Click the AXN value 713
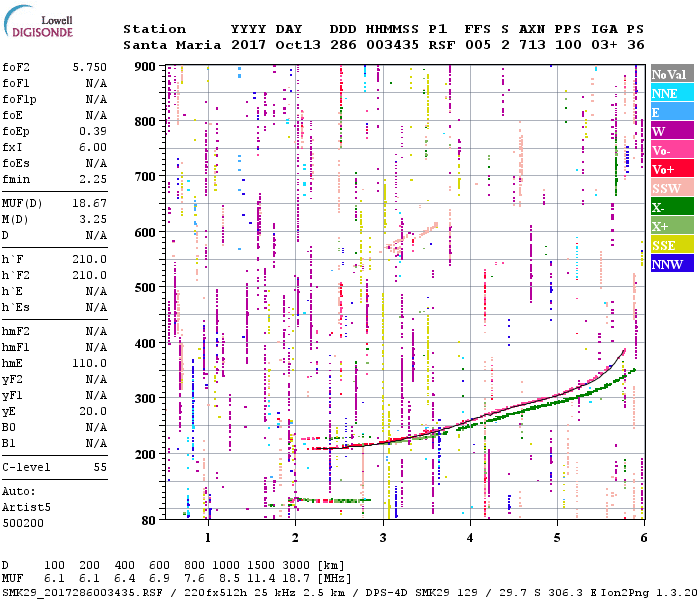700x600 pixels. pos(532,45)
